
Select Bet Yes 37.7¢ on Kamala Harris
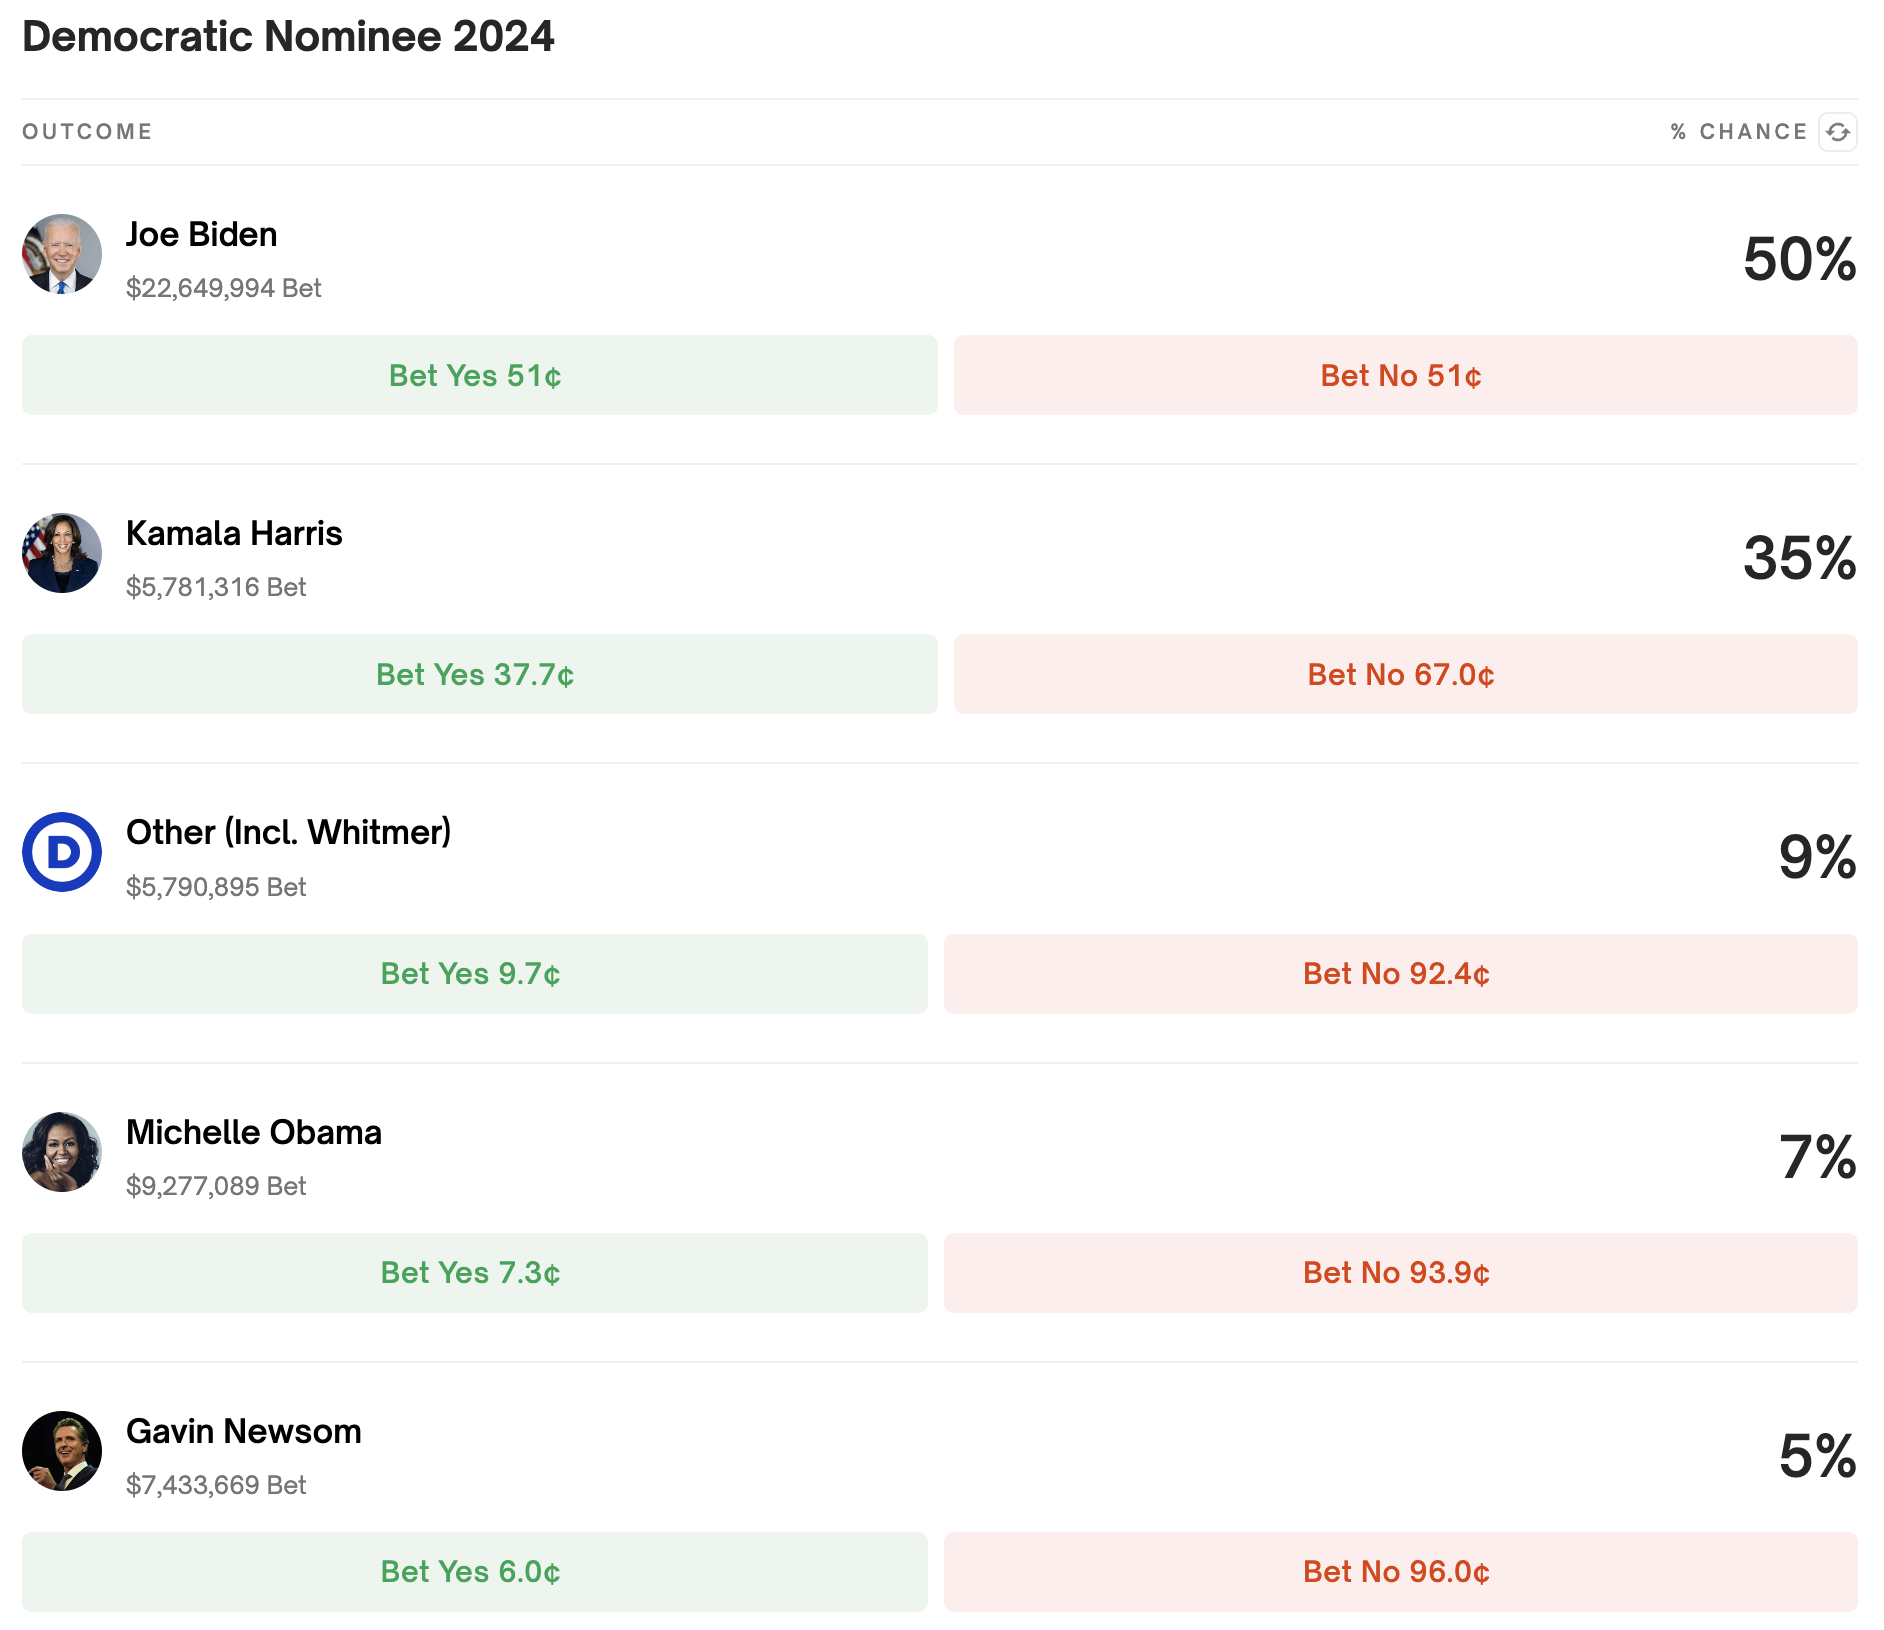pyautogui.click(x=479, y=674)
